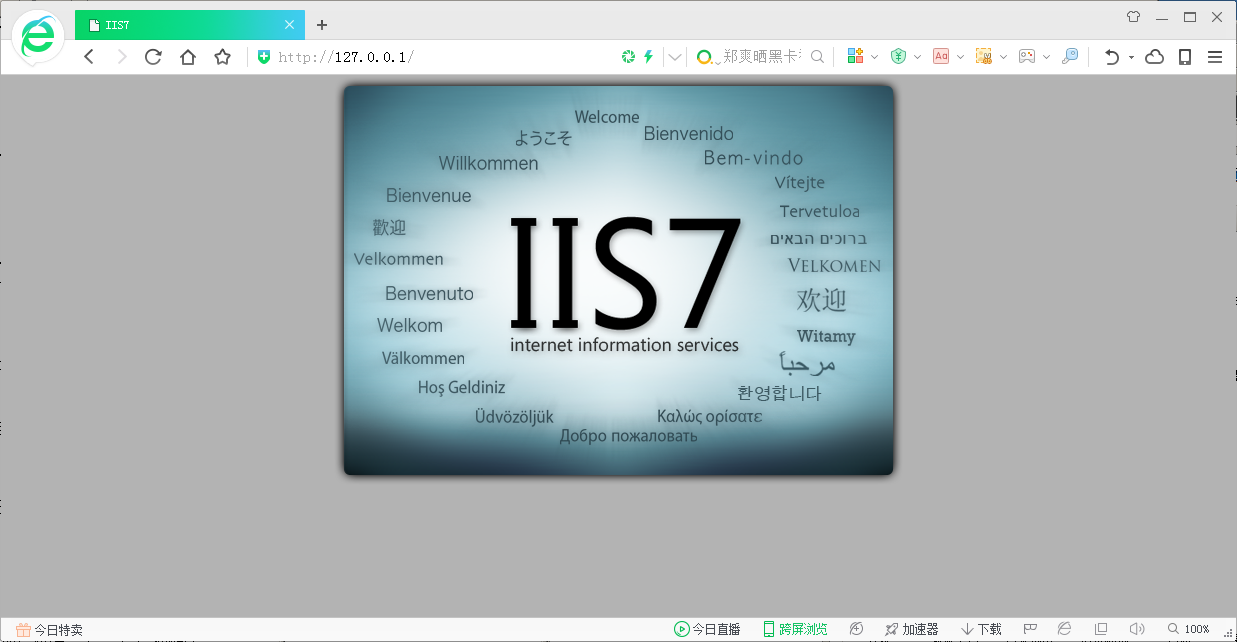Go back with the back arrow
The height and width of the screenshot is (642, 1237).
tap(89, 57)
